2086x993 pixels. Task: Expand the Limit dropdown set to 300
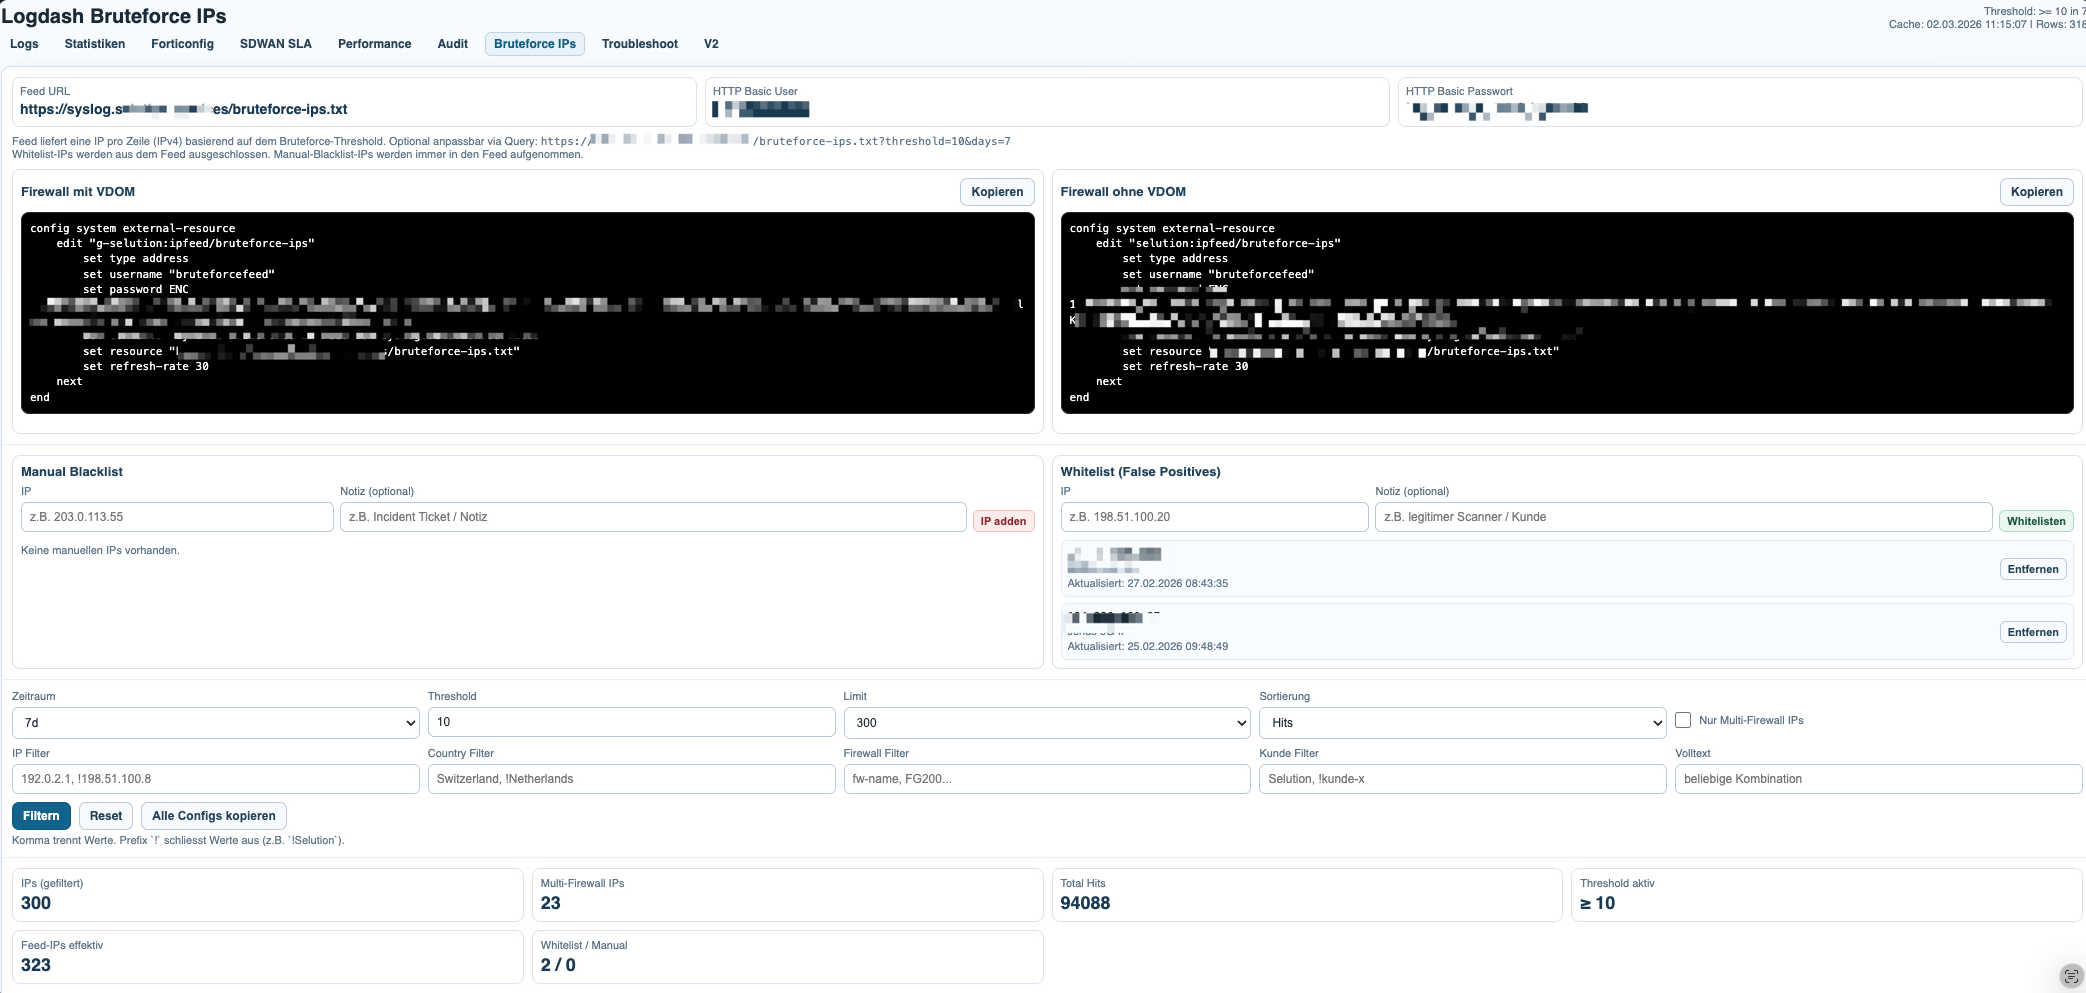click(1046, 722)
